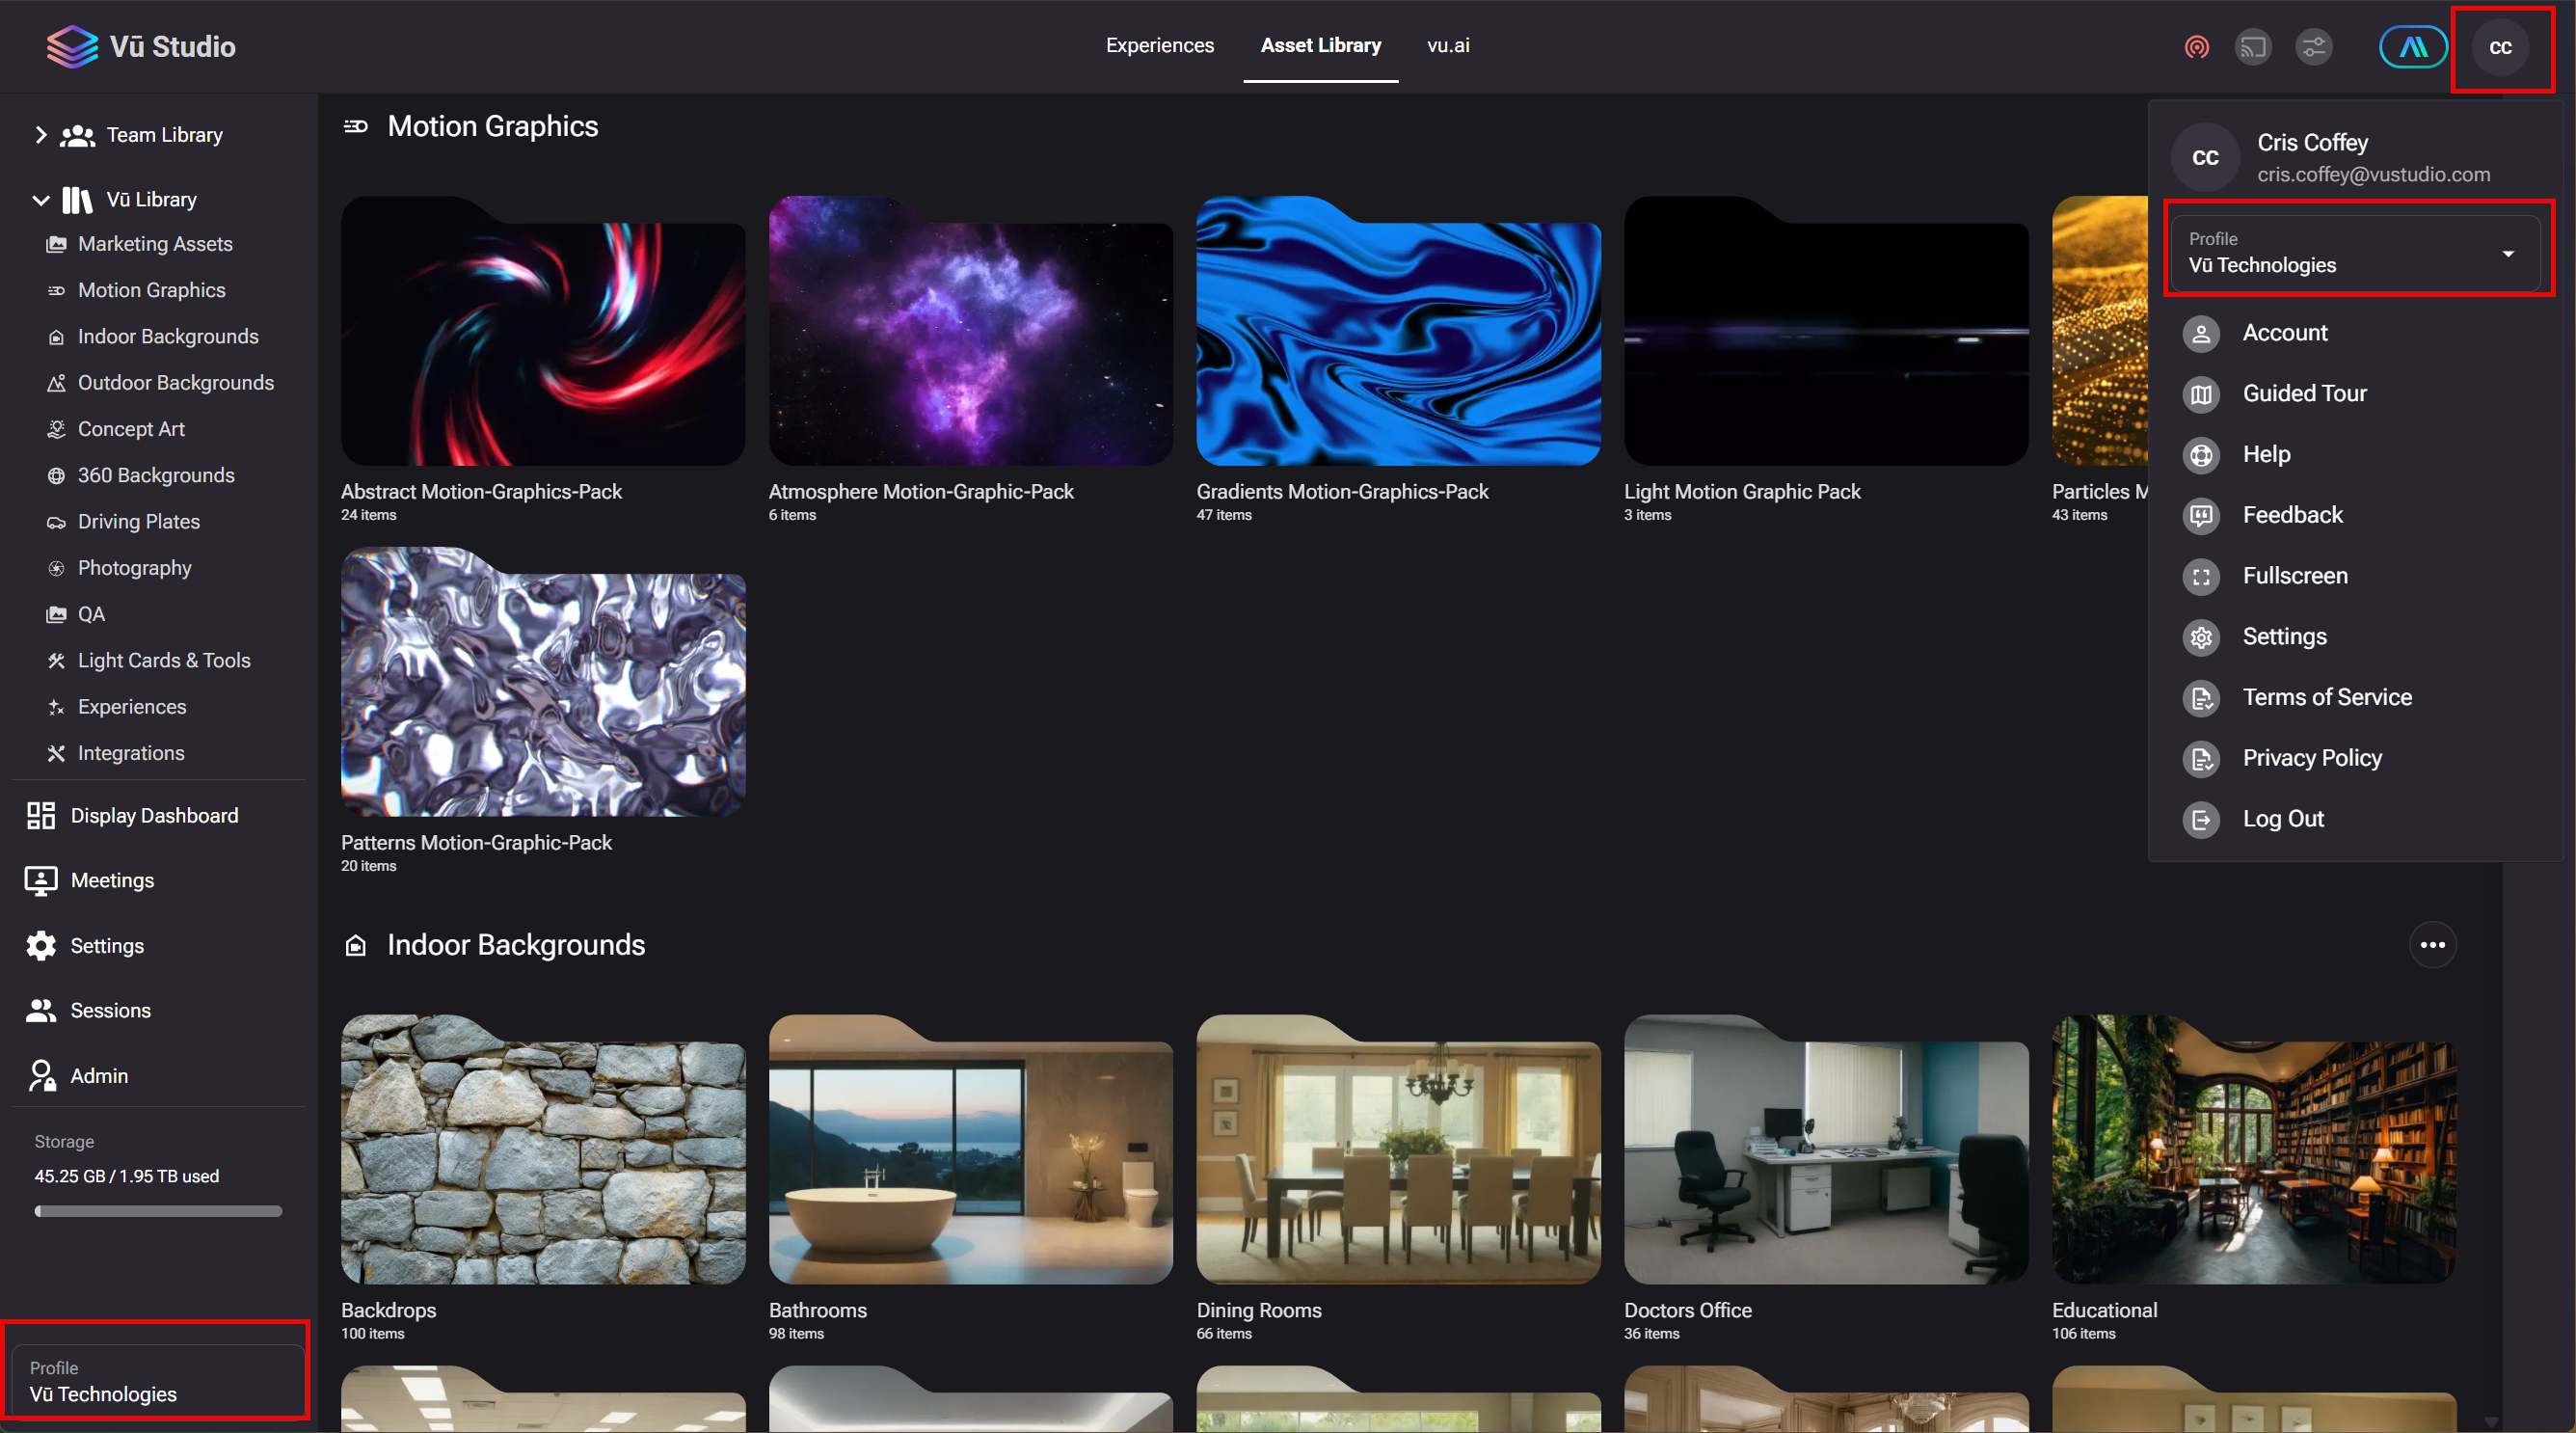Image resolution: width=2576 pixels, height=1433 pixels.
Task: Open the Vū Technologies profile dropdown in menu
Action: 2357,253
